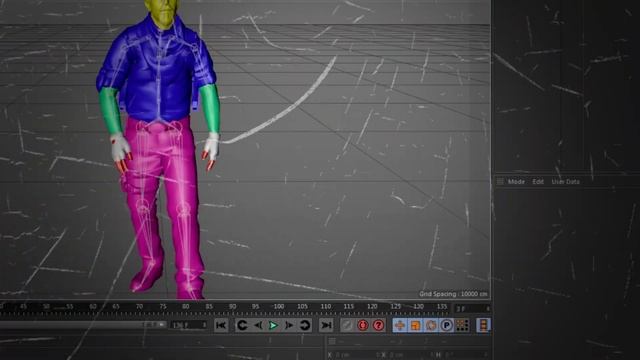Click the Grid Spacing viewport label
This screenshot has width=640, height=360.
pos(453,294)
